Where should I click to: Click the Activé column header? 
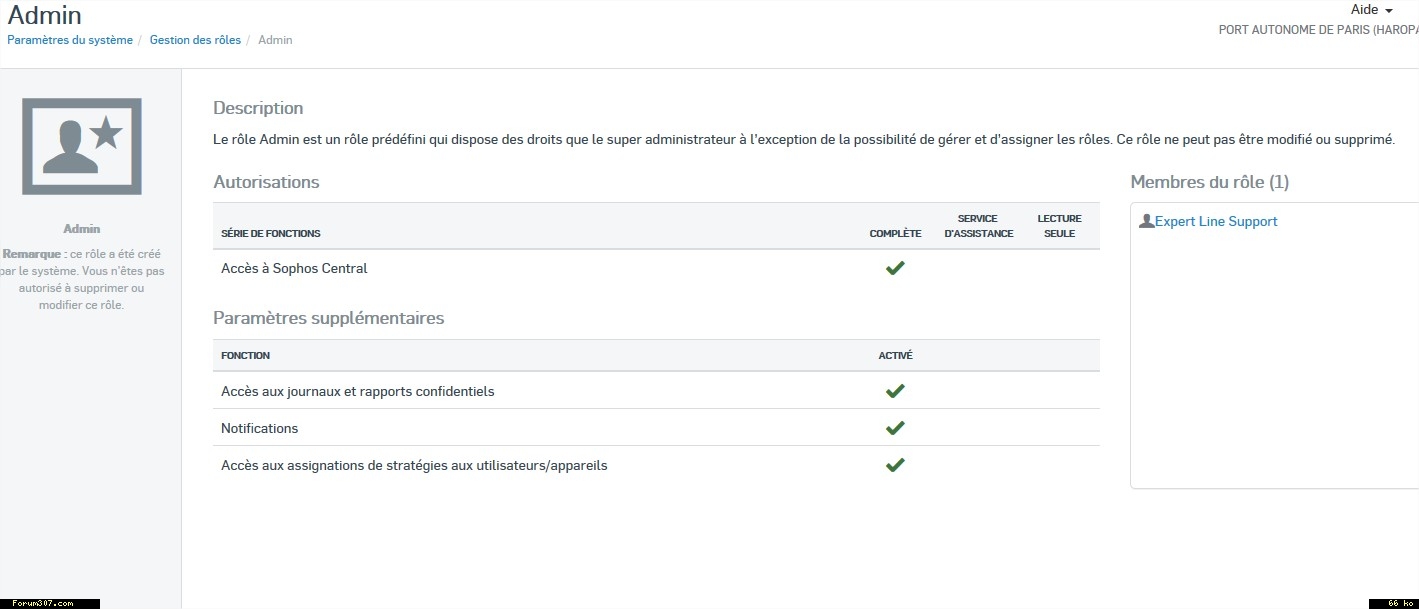pos(895,355)
